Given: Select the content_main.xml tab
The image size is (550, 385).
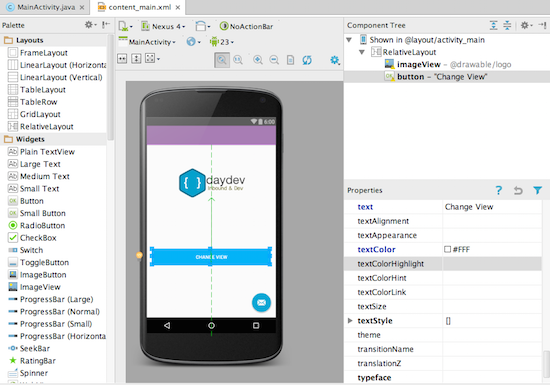Looking at the screenshot, I should coord(139,7).
